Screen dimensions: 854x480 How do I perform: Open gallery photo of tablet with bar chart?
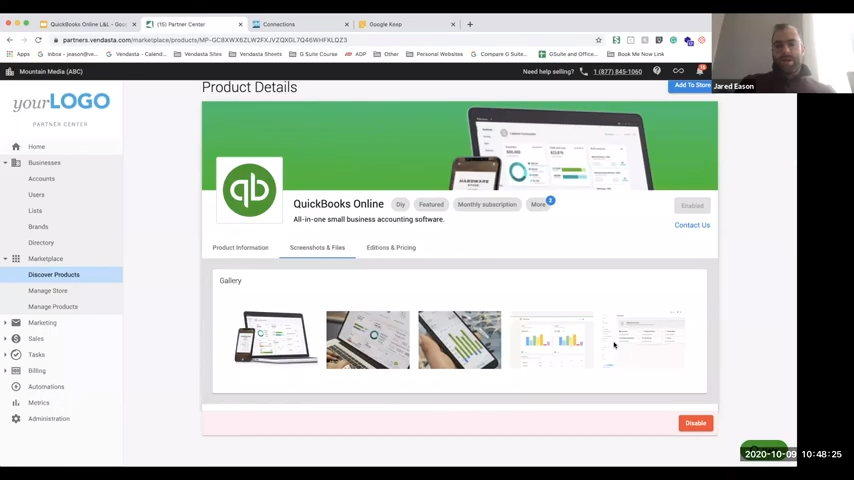pos(459,340)
